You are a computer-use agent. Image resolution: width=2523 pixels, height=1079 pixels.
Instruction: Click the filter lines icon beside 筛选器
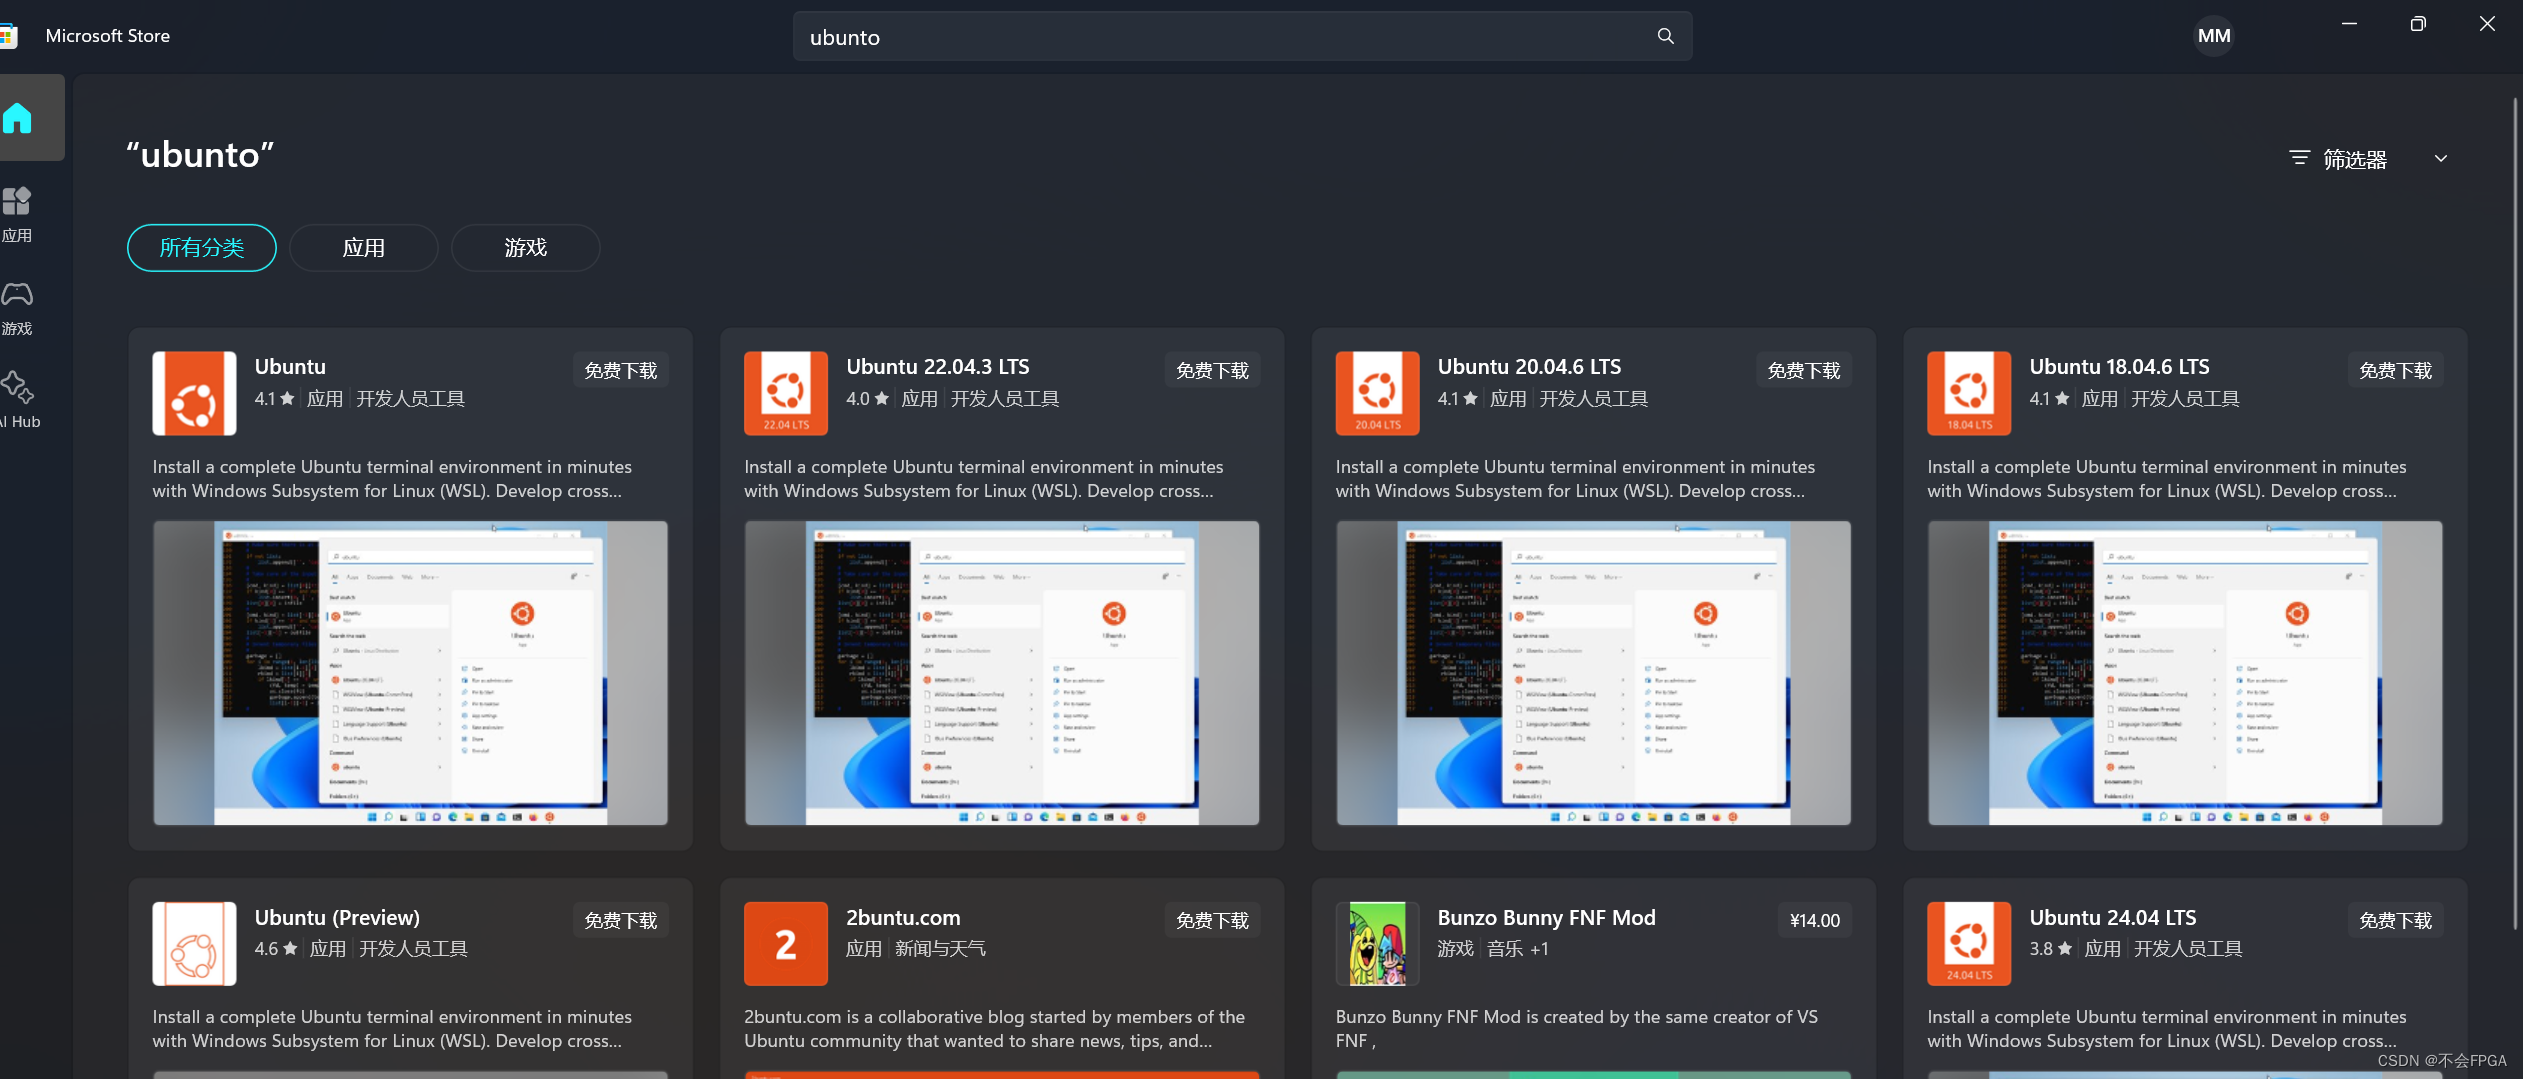click(x=2299, y=158)
